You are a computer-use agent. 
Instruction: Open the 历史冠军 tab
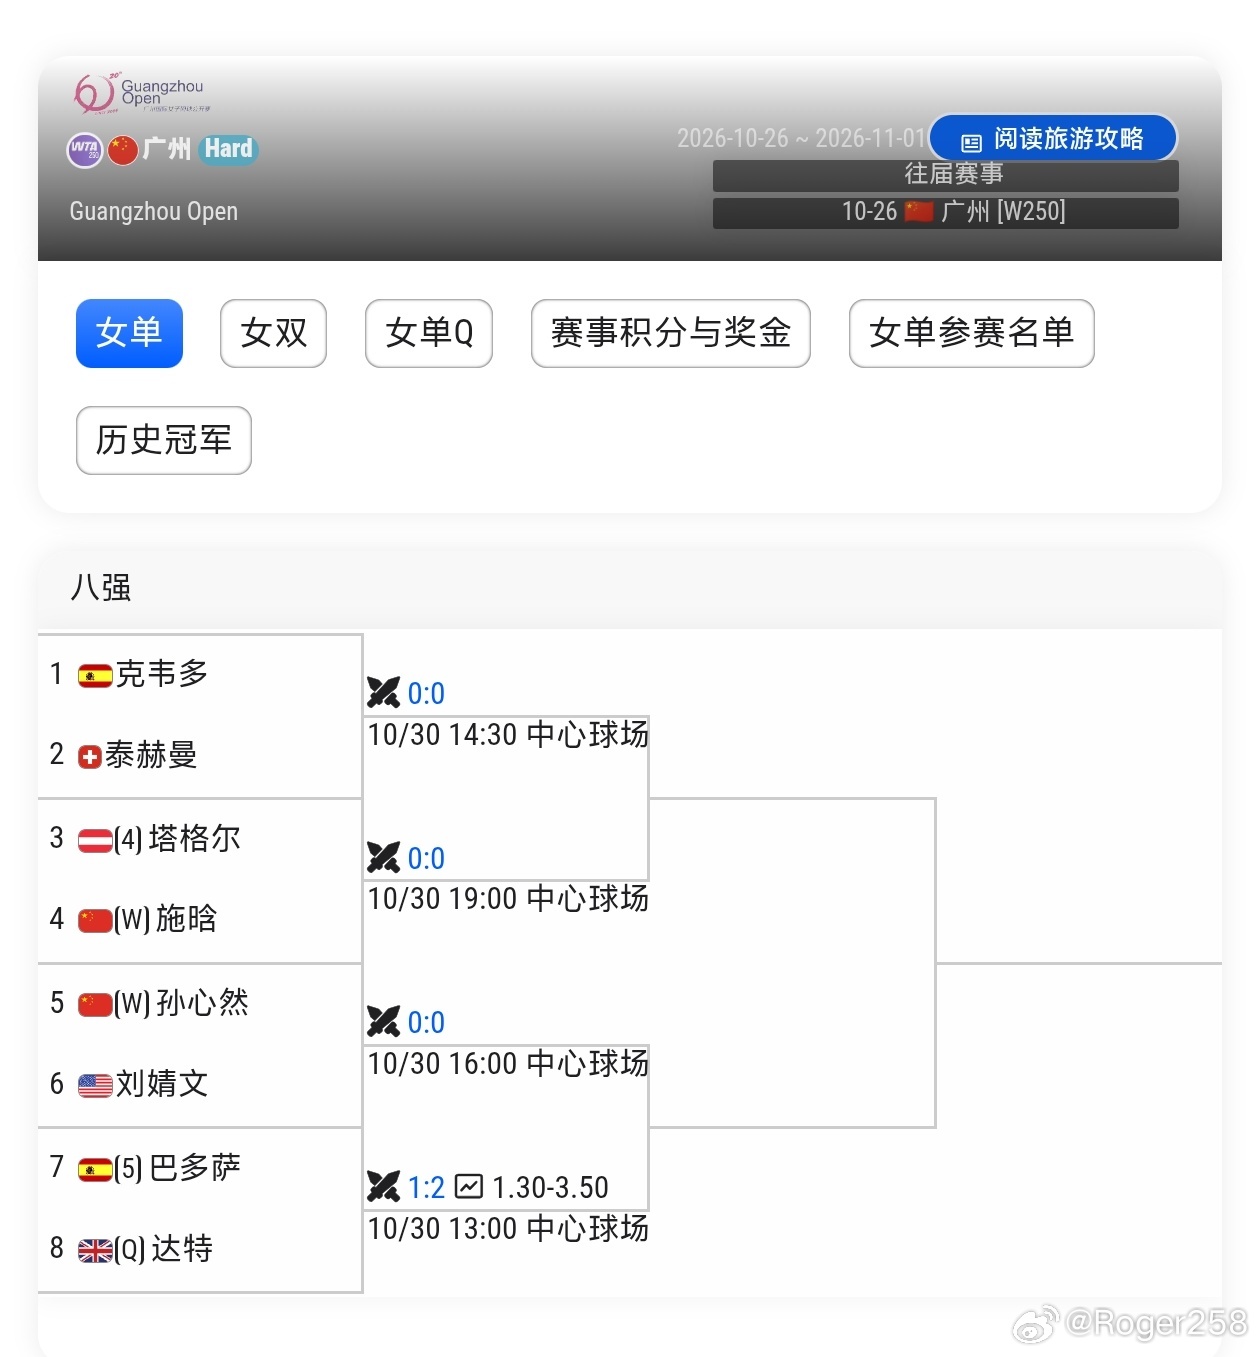point(164,440)
